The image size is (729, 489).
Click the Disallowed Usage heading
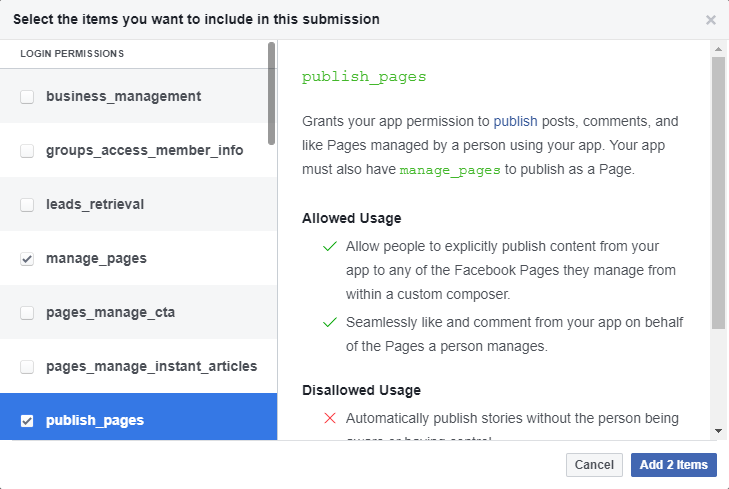point(361,390)
